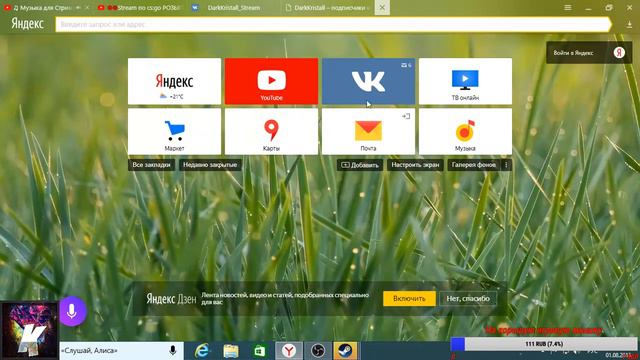Open the browser hamburger menu
This screenshot has height=360, width=640.
click(568, 7)
